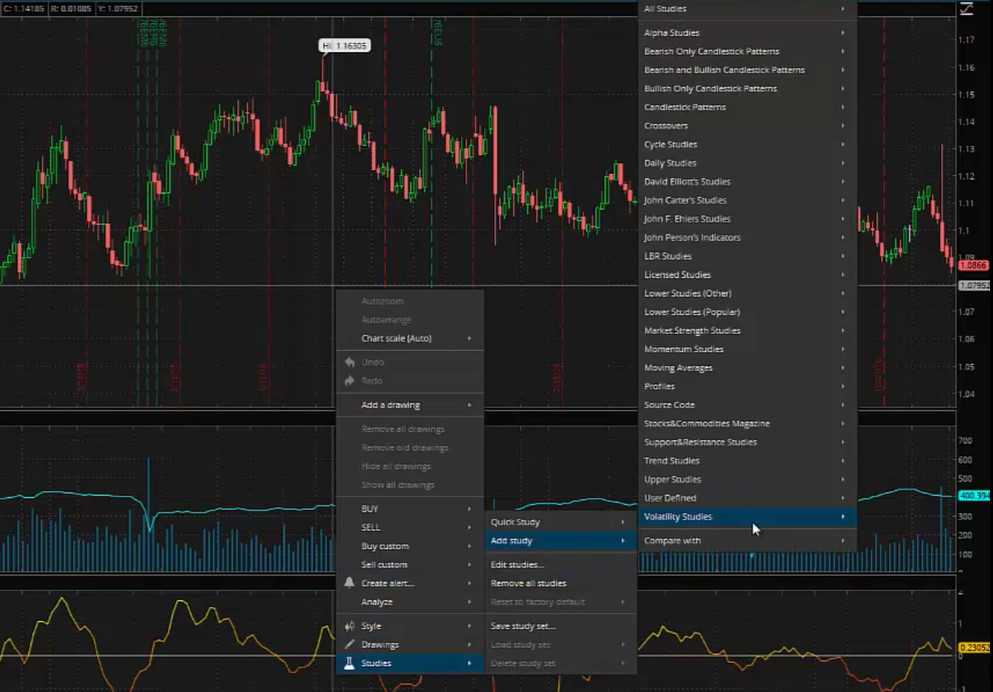The height and width of the screenshot is (692, 993).
Task: Click the Studies flask icon
Action: pyautogui.click(x=349, y=663)
